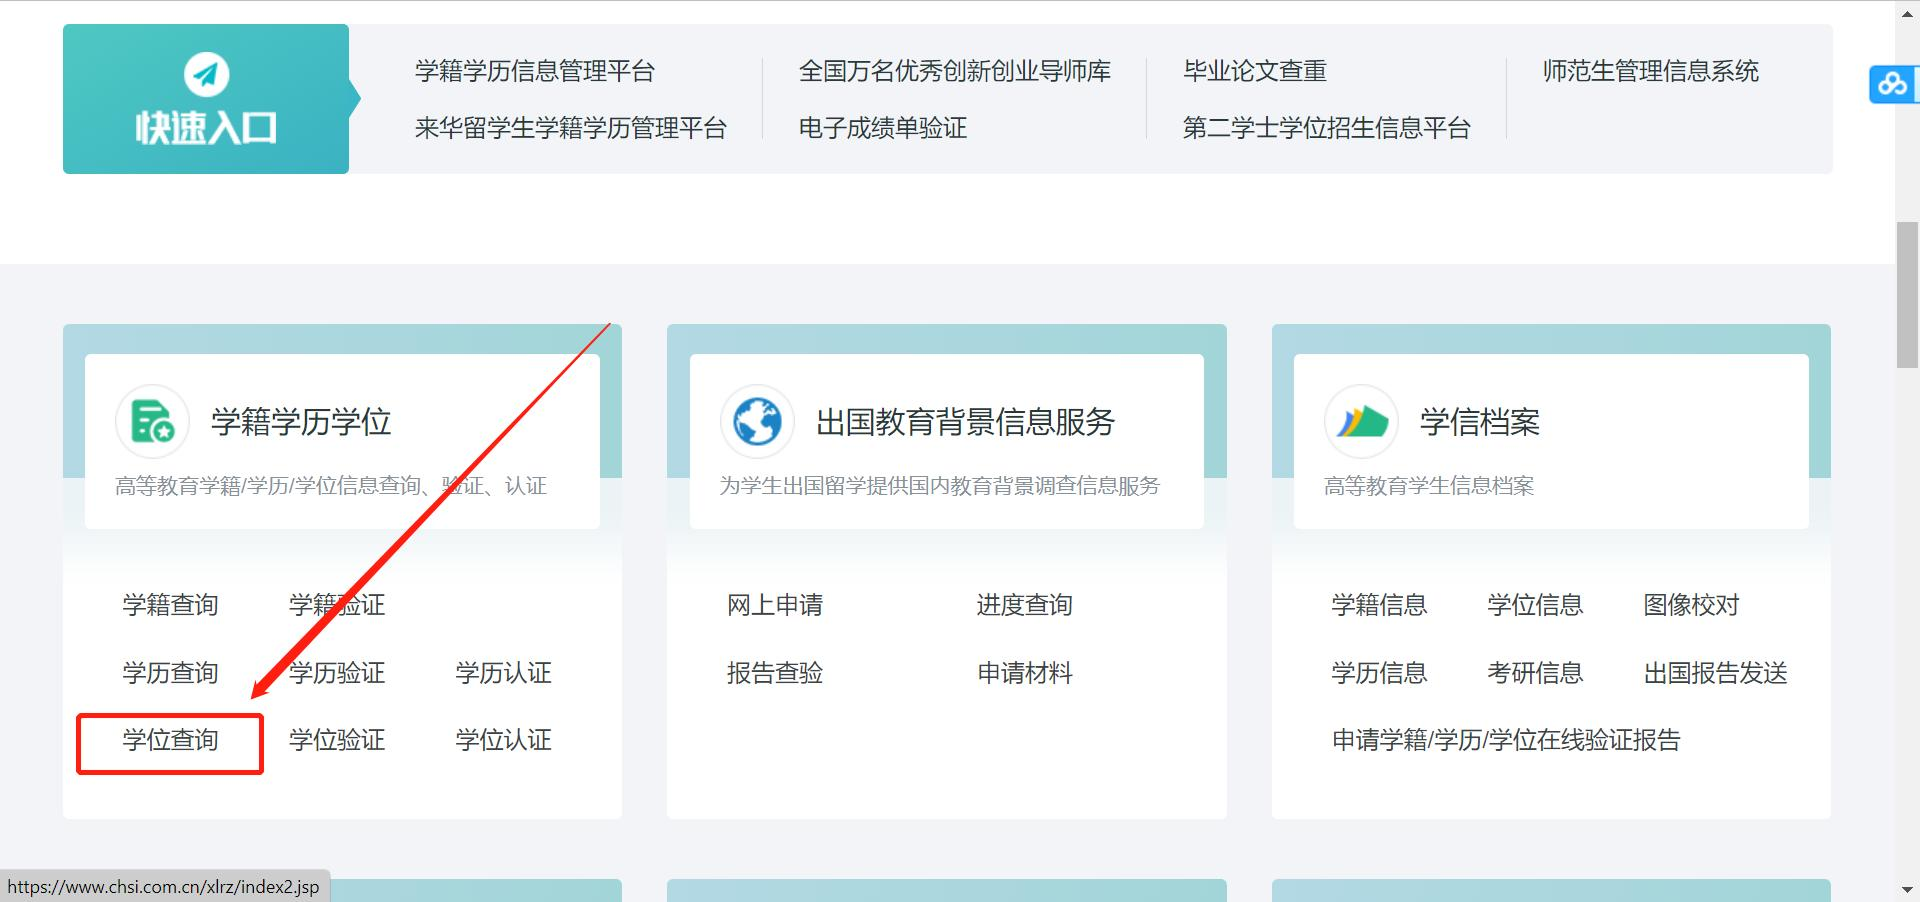Open 学籍学历信息管理平台 quick link
1920x902 pixels.
[x=535, y=72]
